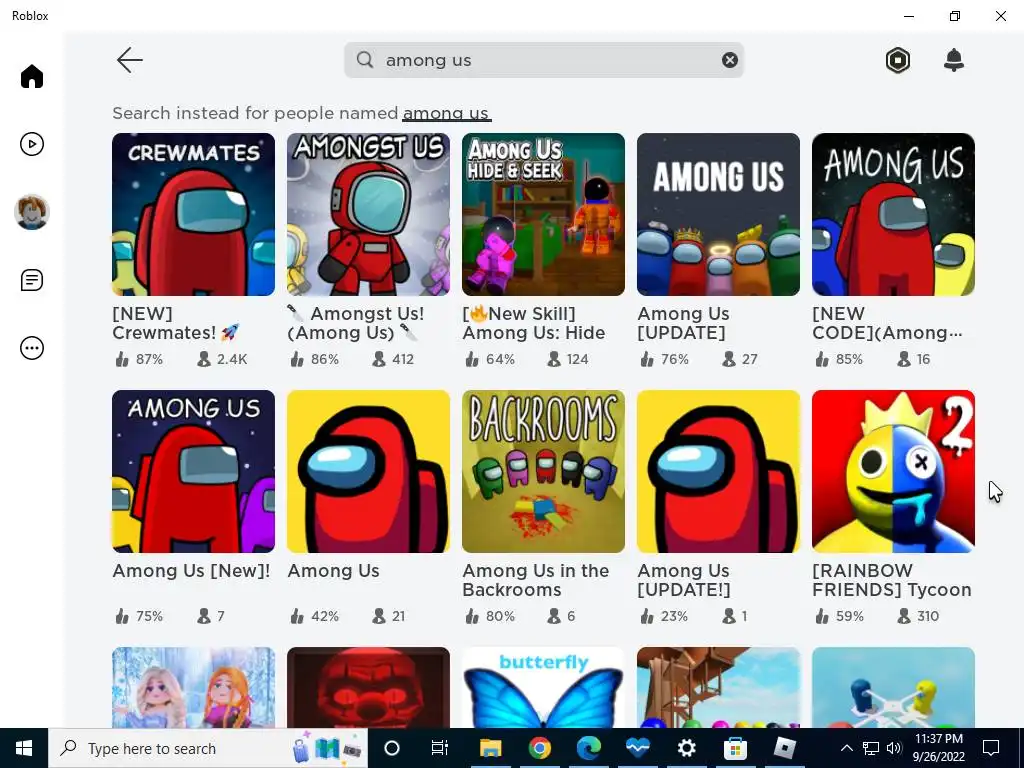Click the 87% like rating
1024x768 pixels.
(x=139, y=359)
